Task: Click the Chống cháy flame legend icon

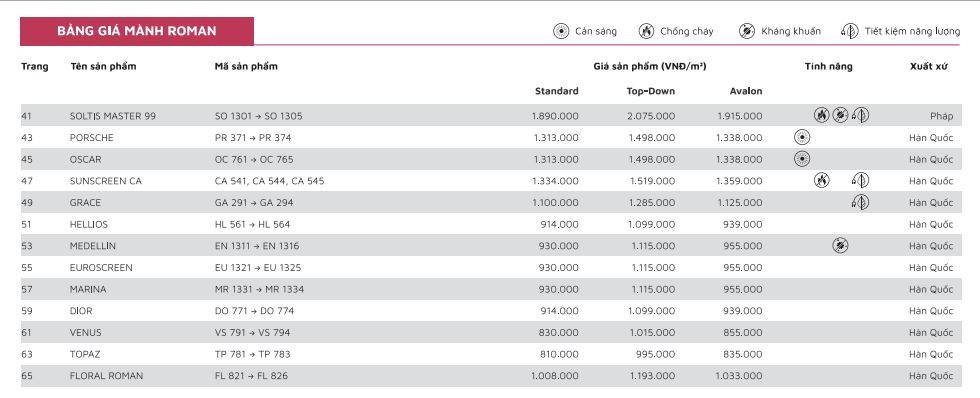Action: (x=646, y=31)
